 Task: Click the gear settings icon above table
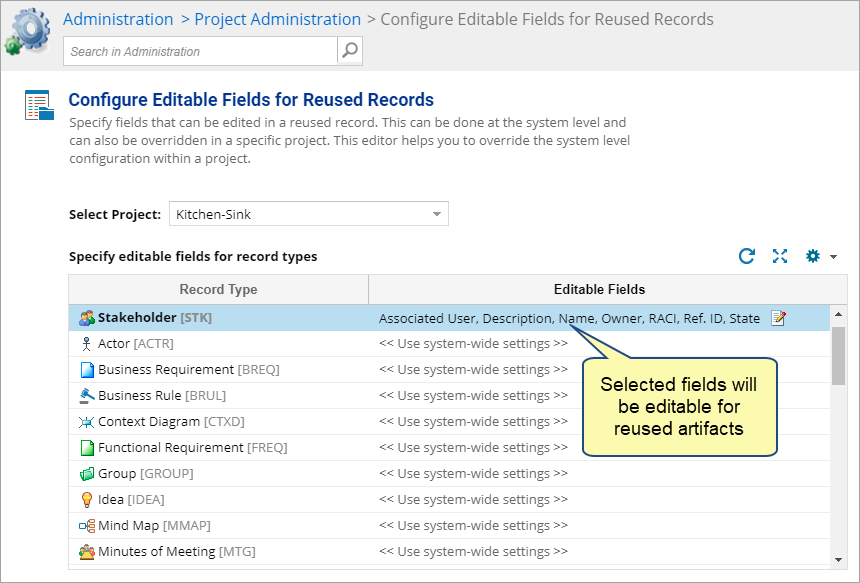813,256
